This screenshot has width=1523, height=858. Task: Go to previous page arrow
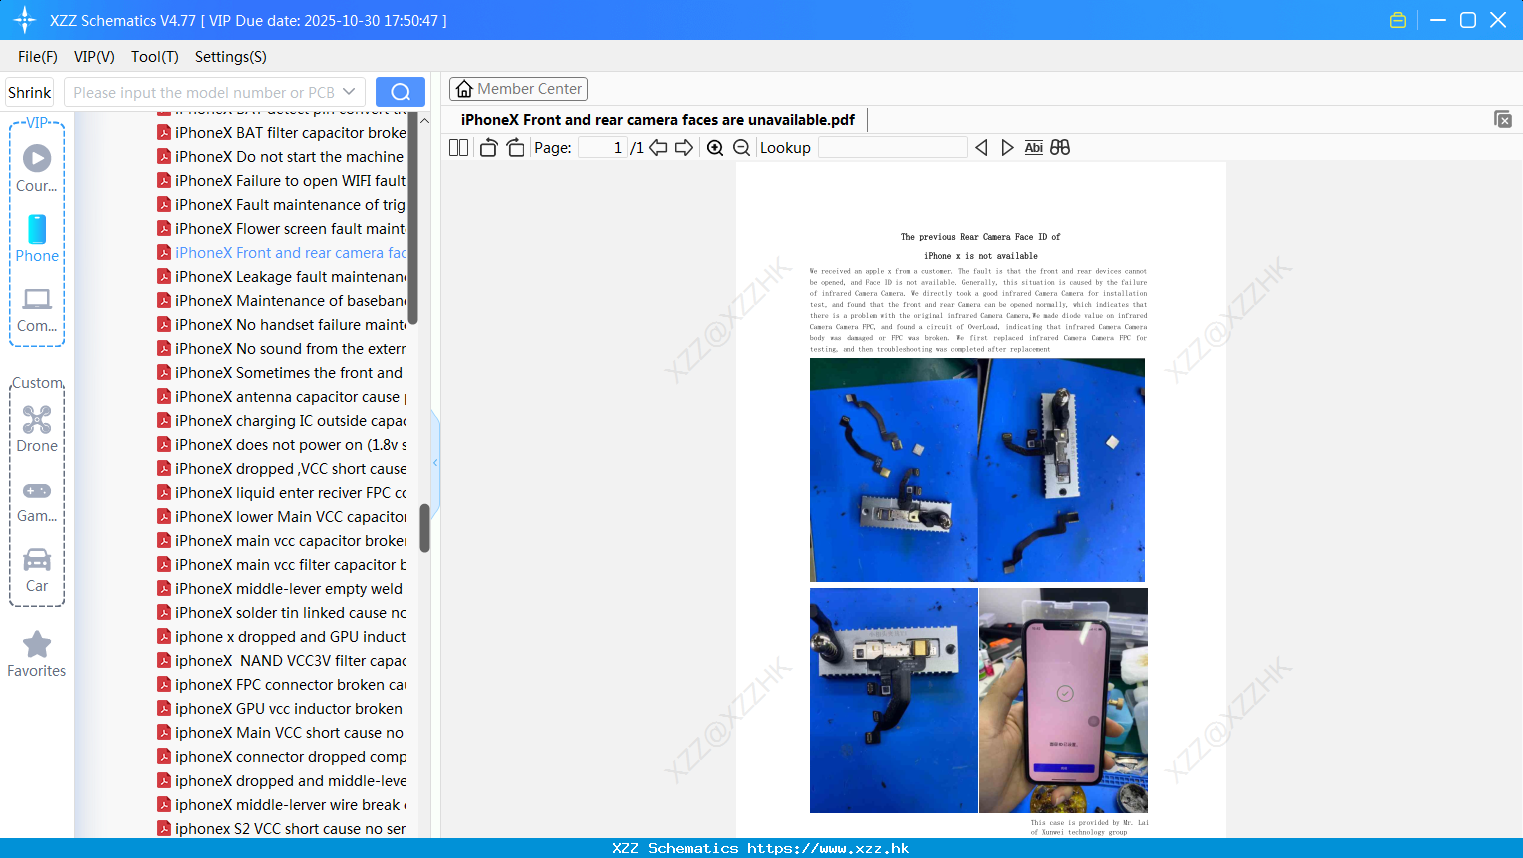coord(658,148)
